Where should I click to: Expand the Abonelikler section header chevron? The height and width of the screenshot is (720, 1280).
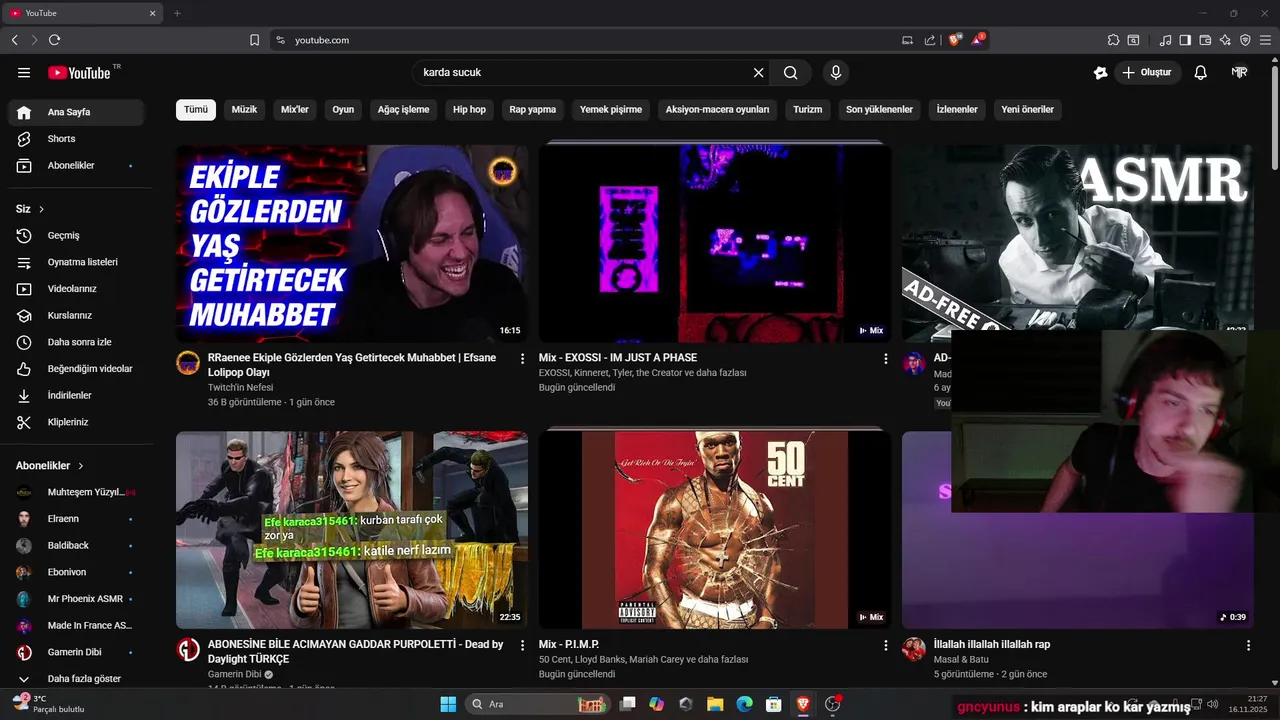(81, 466)
